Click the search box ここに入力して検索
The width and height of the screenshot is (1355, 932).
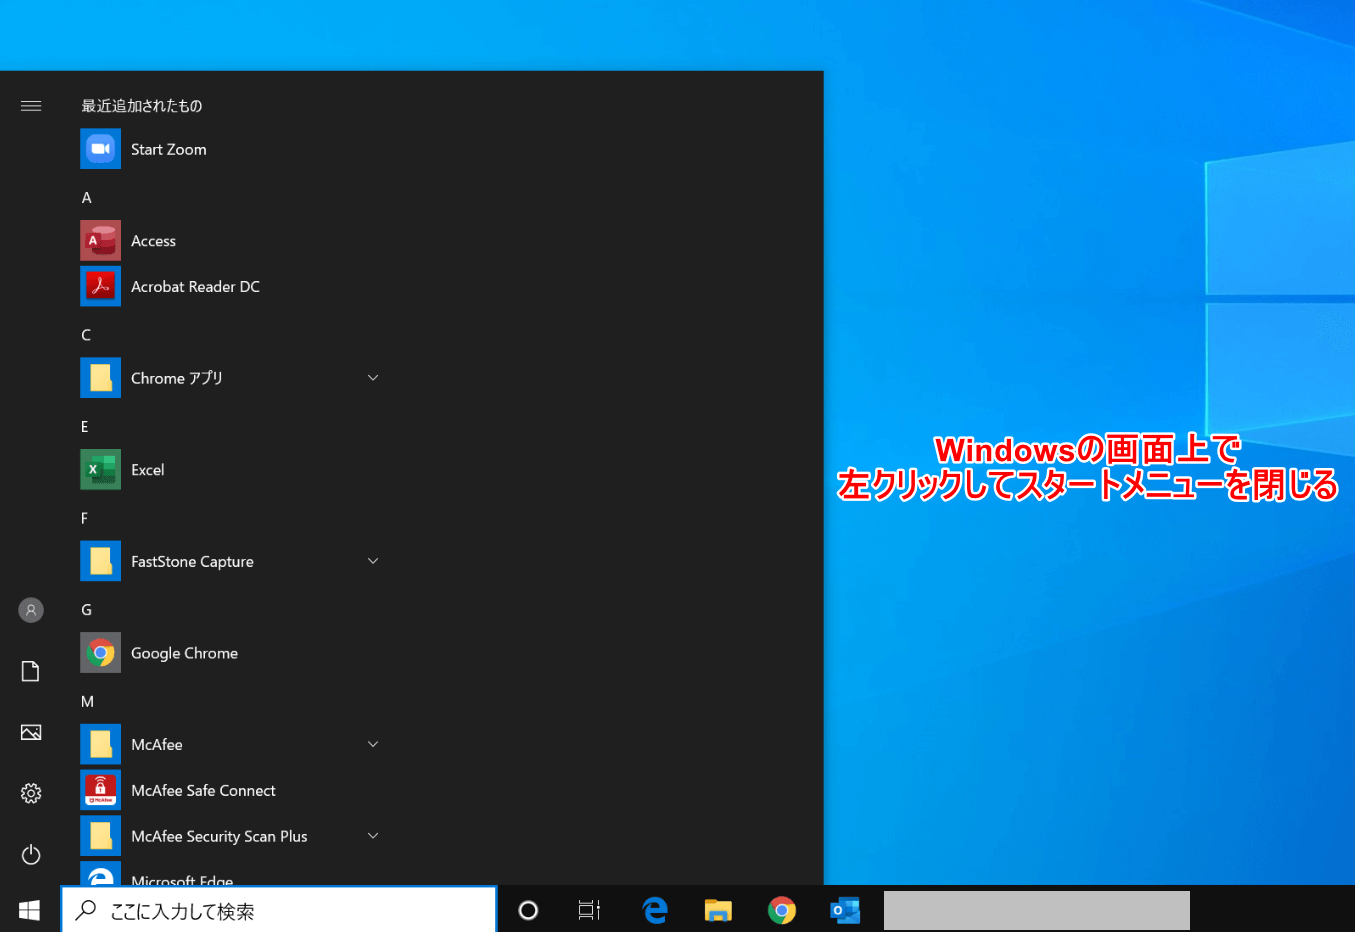click(279, 910)
